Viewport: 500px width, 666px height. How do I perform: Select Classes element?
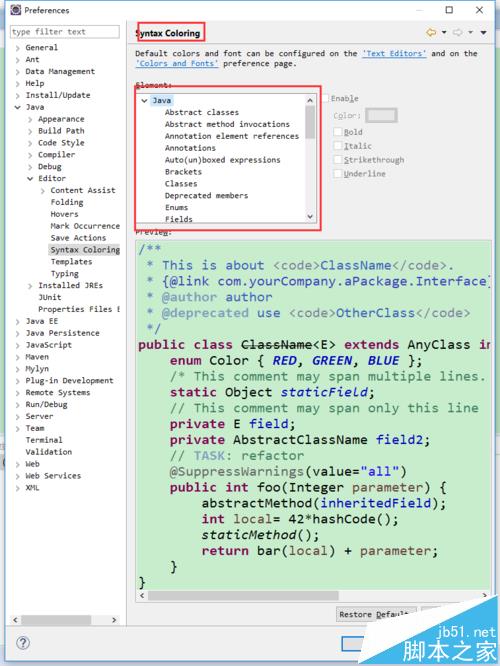pos(181,184)
